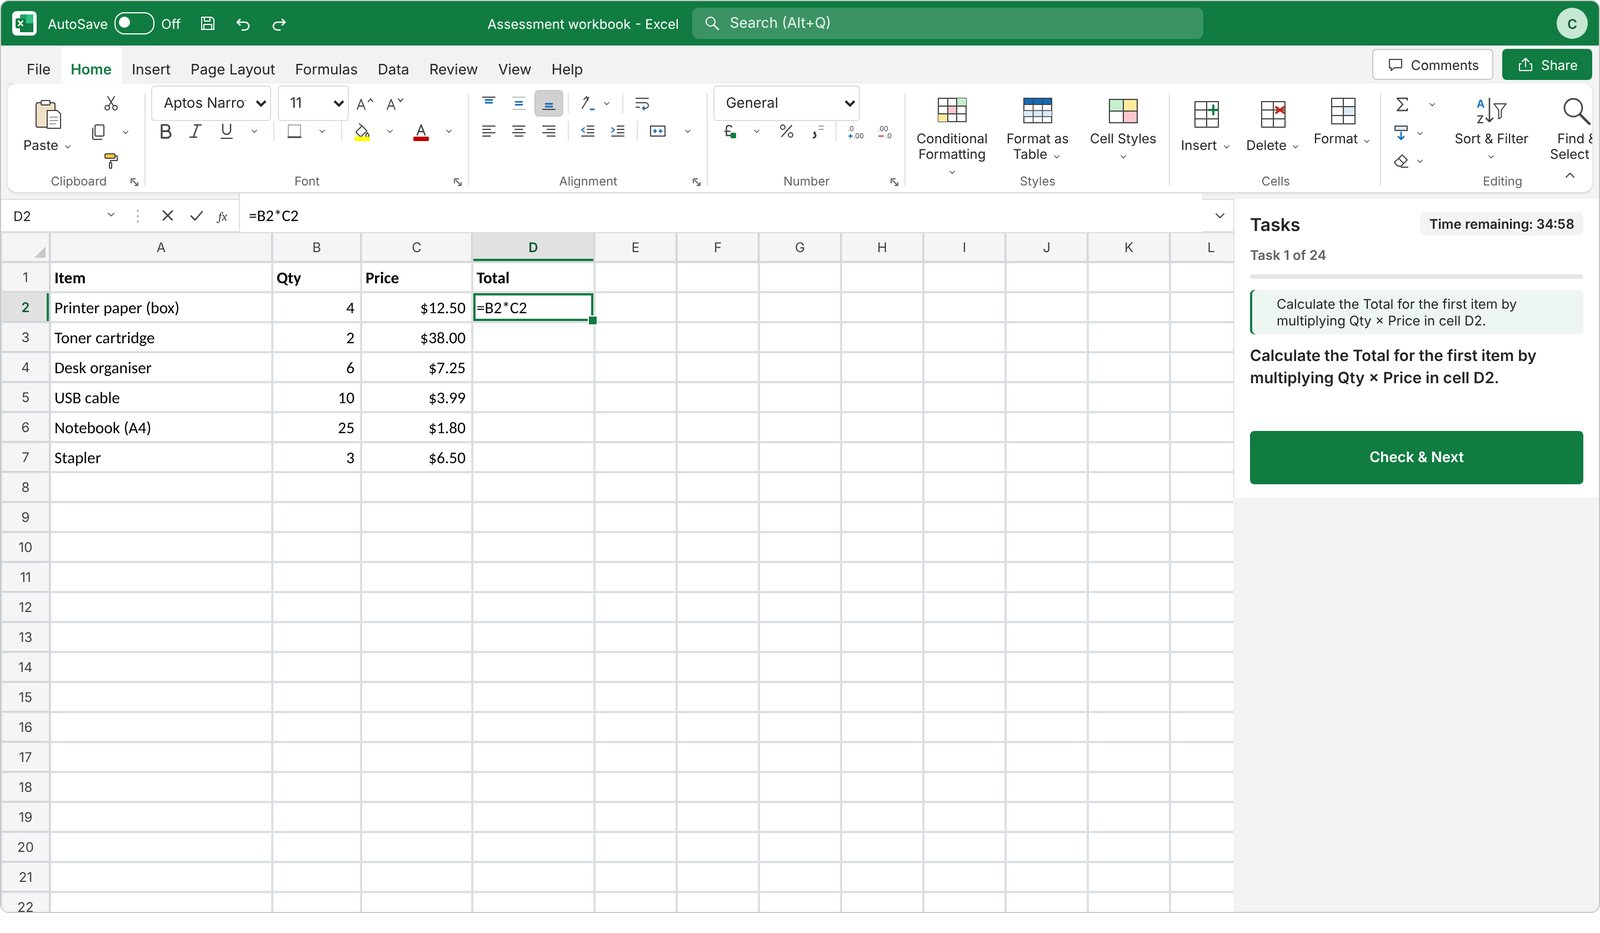Open Sort & Filter menu

point(1491,130)
